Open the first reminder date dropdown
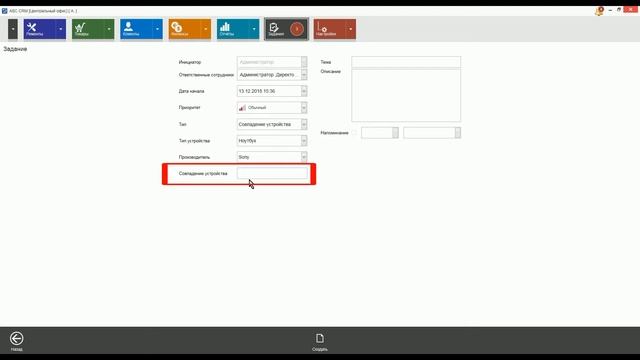The image size is (640, 360). (x=395, y=133)
